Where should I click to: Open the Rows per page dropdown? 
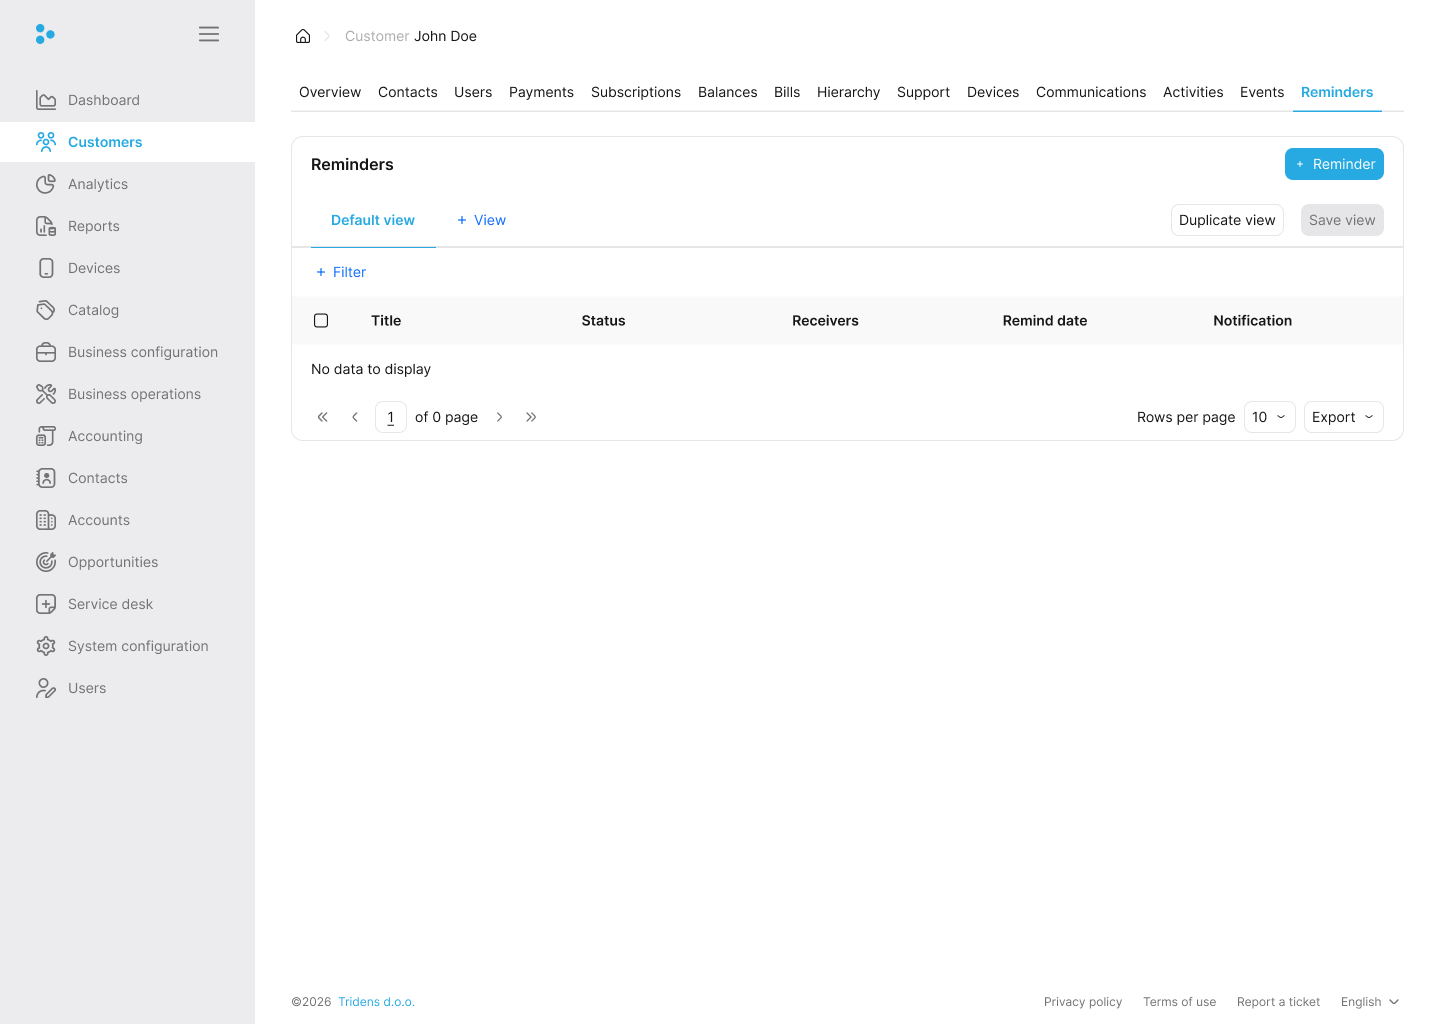[x=1269, y=417]
